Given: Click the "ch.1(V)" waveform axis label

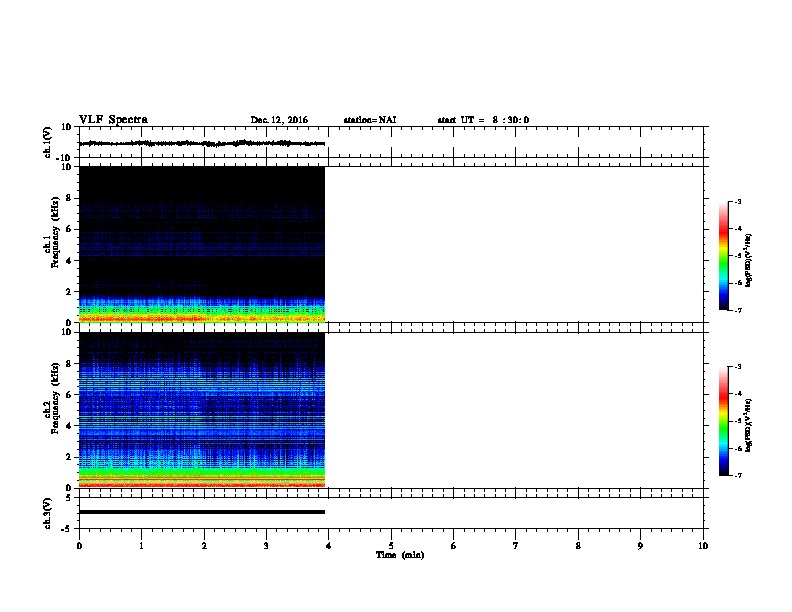Looking at the screenshot, I should [x=47, y=142].
